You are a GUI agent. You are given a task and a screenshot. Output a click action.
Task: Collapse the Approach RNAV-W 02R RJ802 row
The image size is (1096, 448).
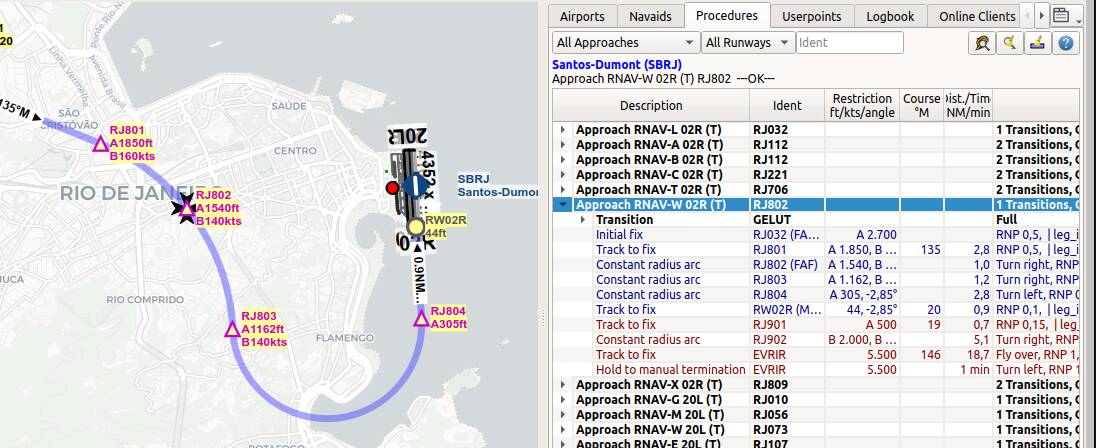tap(563, 205)
